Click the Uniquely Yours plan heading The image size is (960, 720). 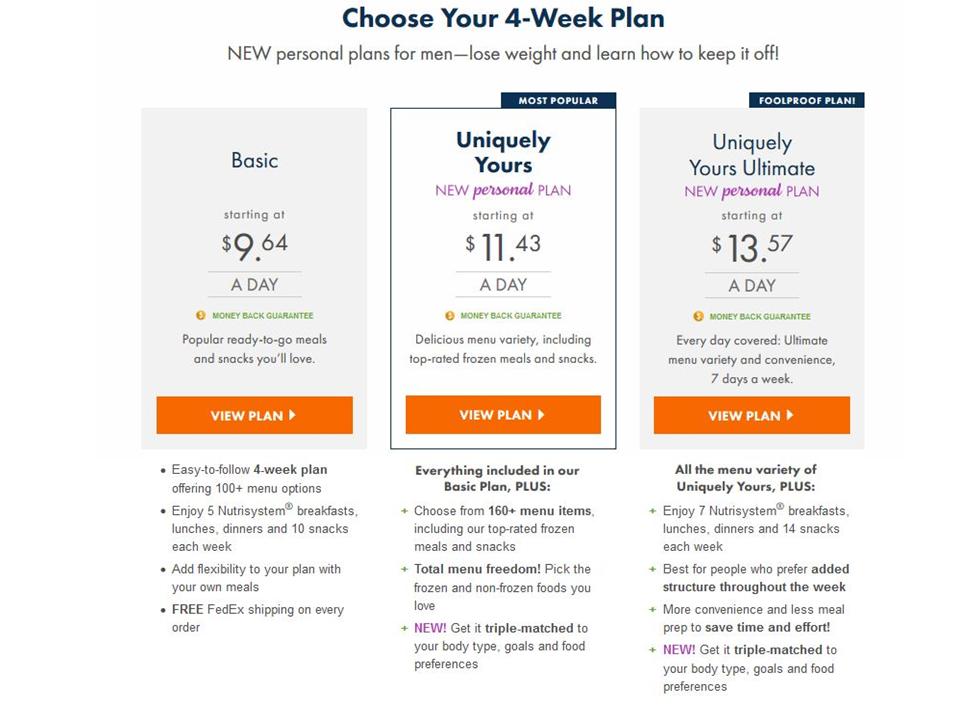point(503,152)
